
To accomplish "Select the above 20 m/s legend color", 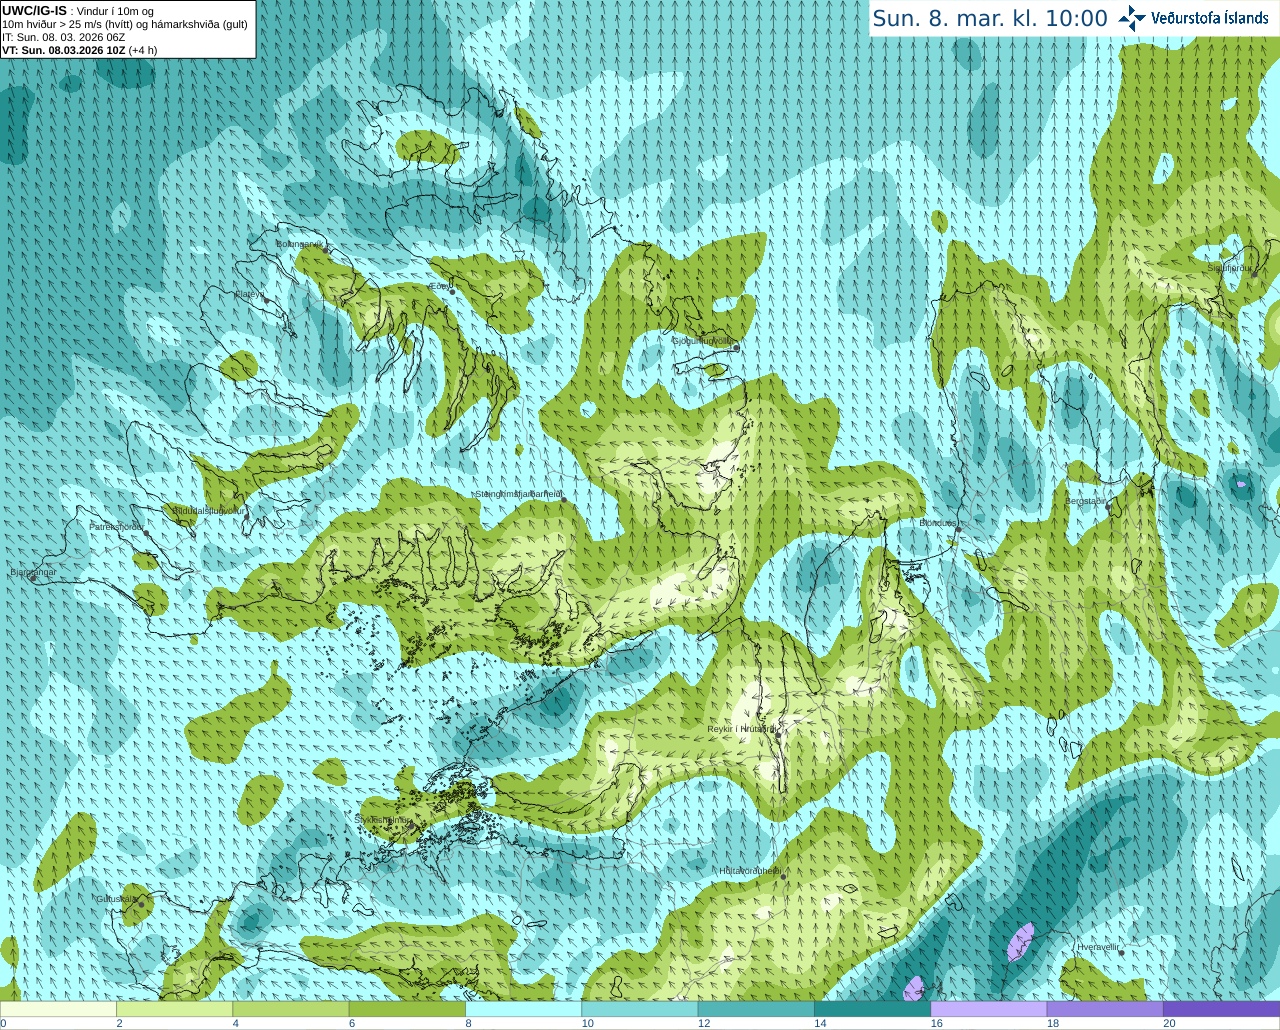I will click(x=1221, y=1009).
